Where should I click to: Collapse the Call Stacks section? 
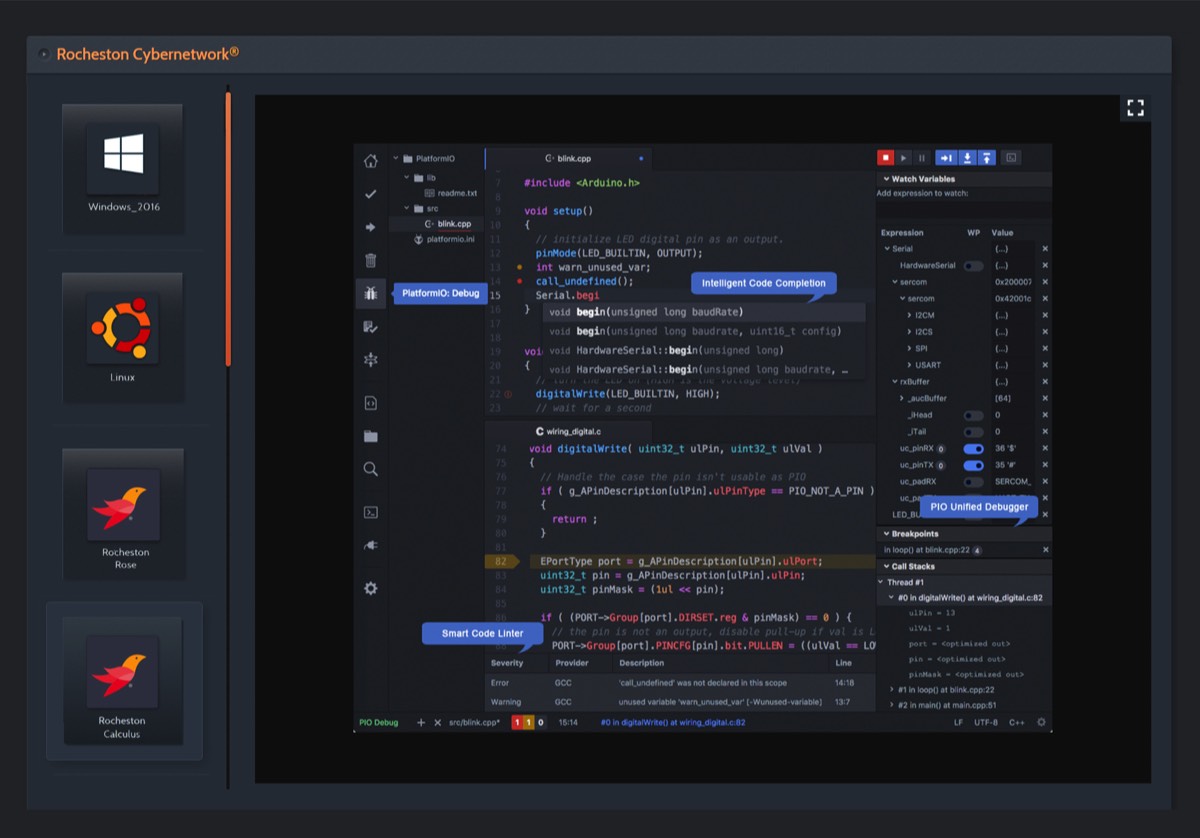pyautogui.click(x=885, y=567)
